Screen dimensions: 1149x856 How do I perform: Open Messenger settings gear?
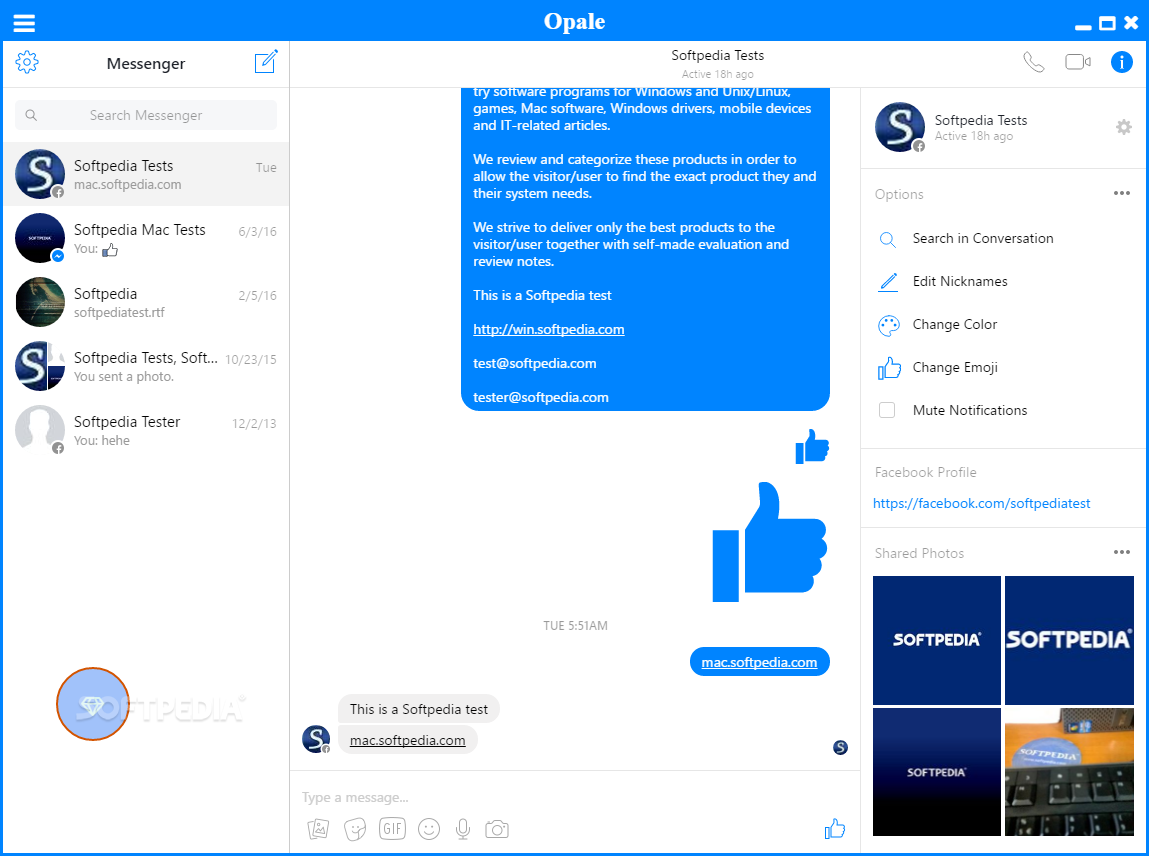27,62
